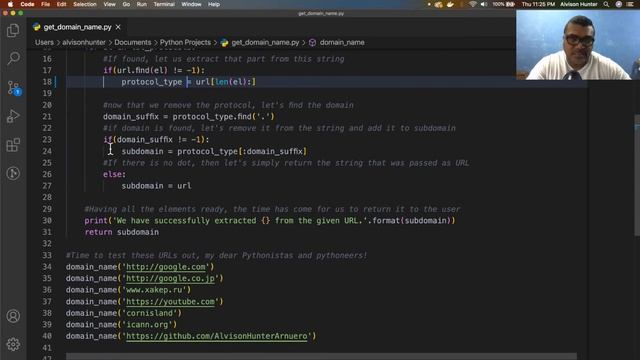Click line number 18 in the gutter
This screenshot has height=360, width=640.
pyautogui.click(x=47, y=82)
